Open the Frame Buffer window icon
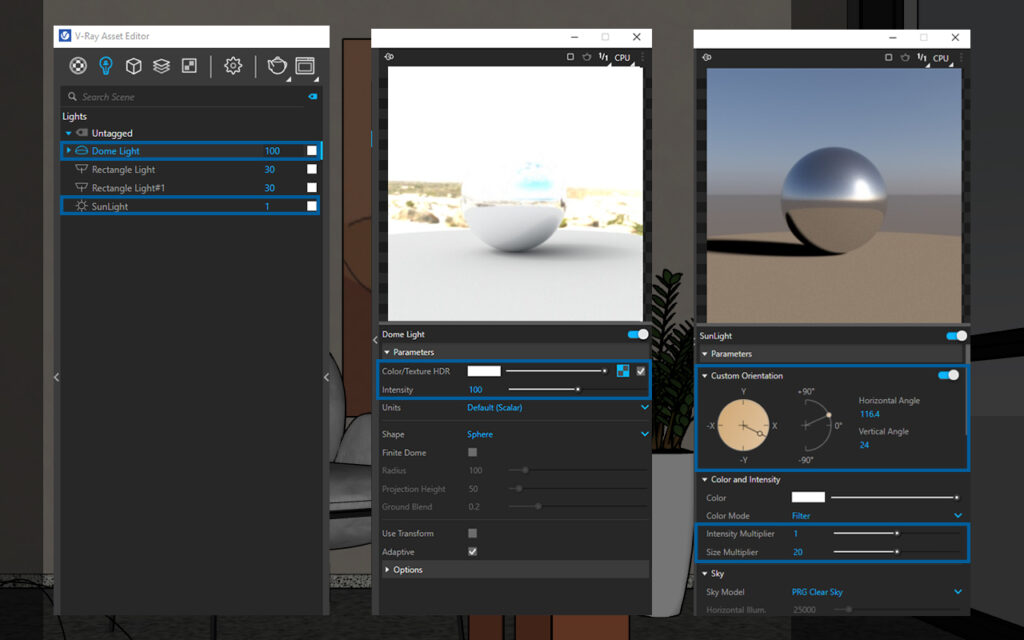The width and height of the screenshot is (1024, 640). (305, 66)
